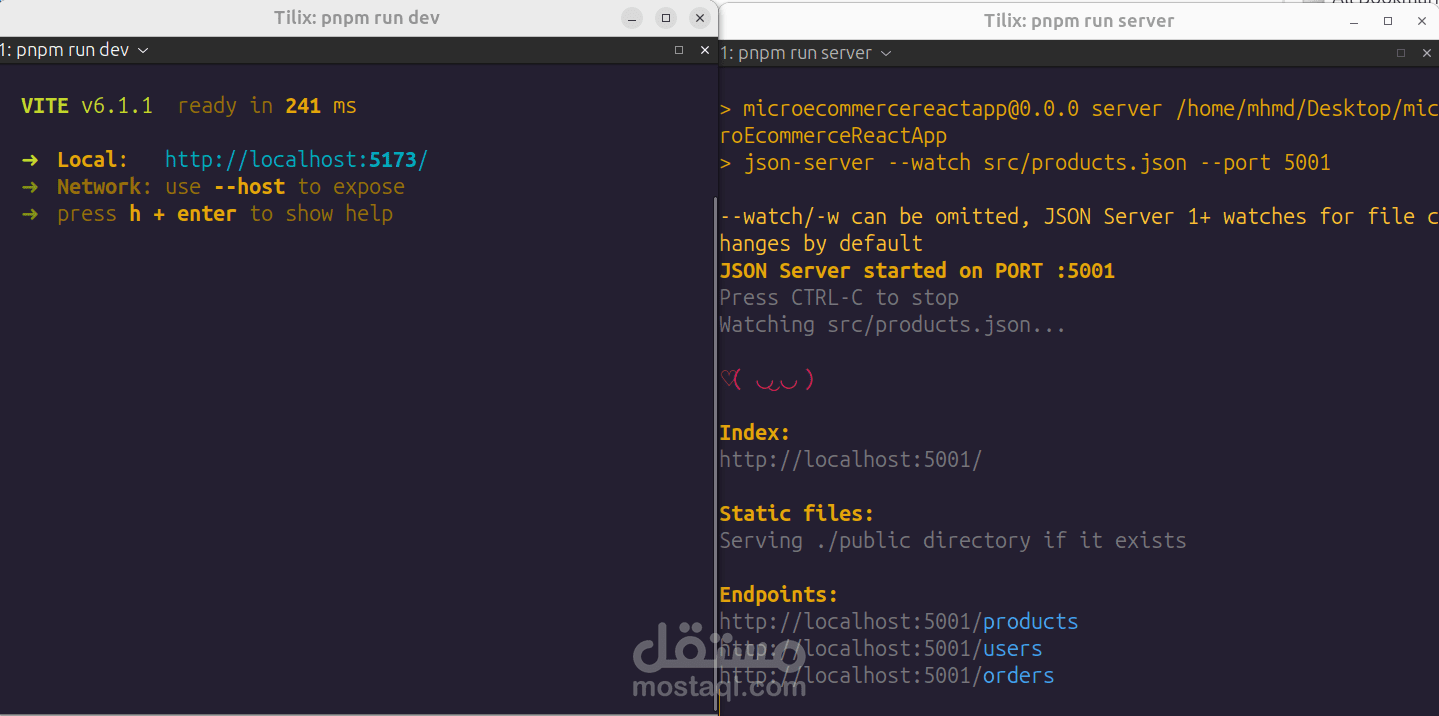Minimize the 'pnpm run dev' Tilix window
This screenshot has width=1439, height=716.
[631, 18]
